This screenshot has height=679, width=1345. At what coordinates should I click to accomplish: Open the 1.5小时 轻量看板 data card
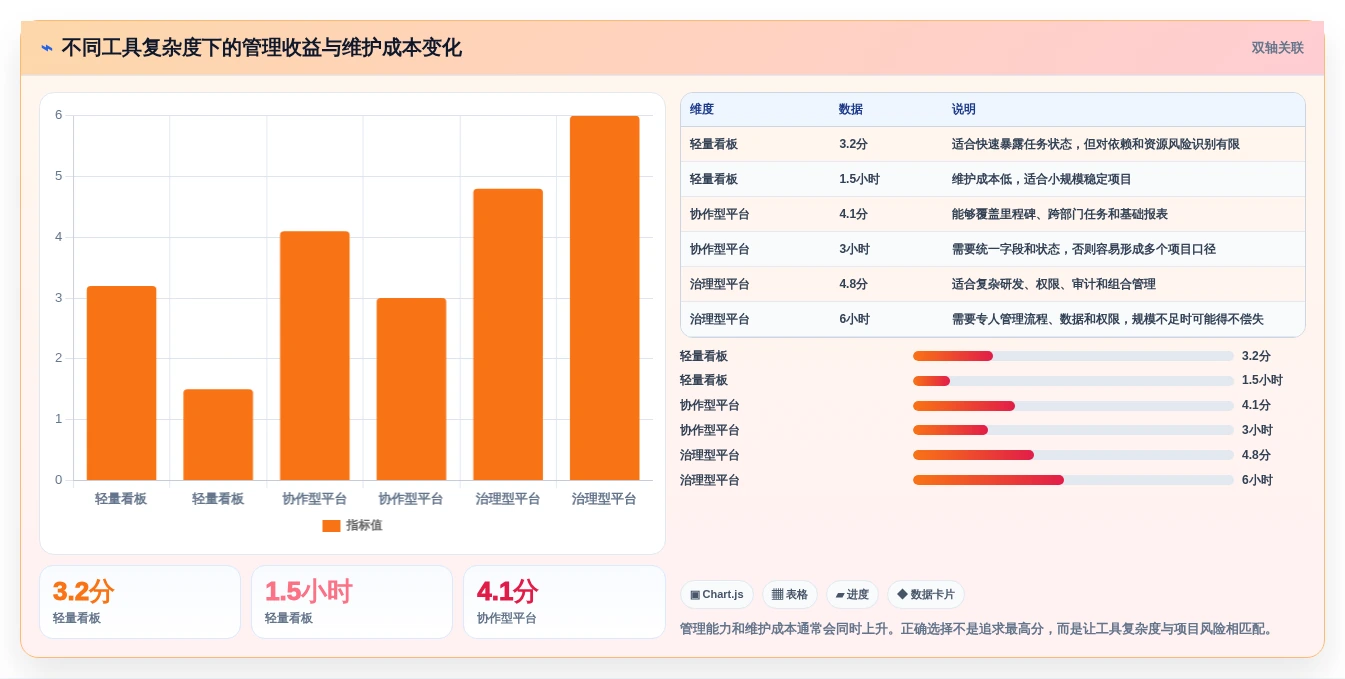[352, 602]
